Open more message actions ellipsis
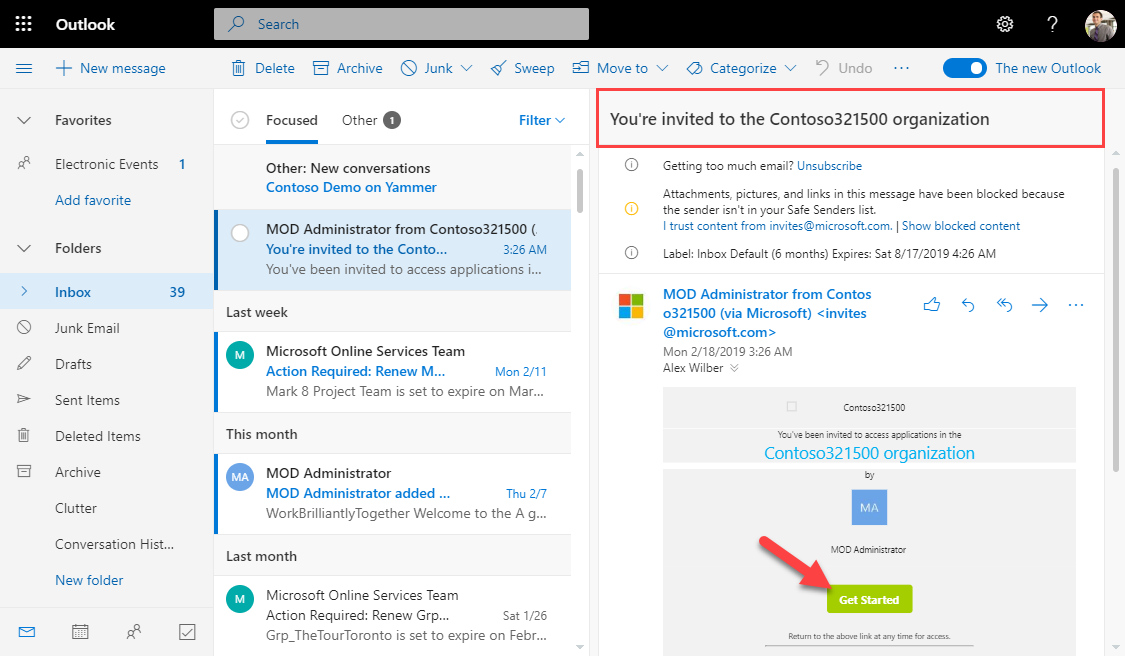This screenshot has width=1125, height=656. 1075,305
